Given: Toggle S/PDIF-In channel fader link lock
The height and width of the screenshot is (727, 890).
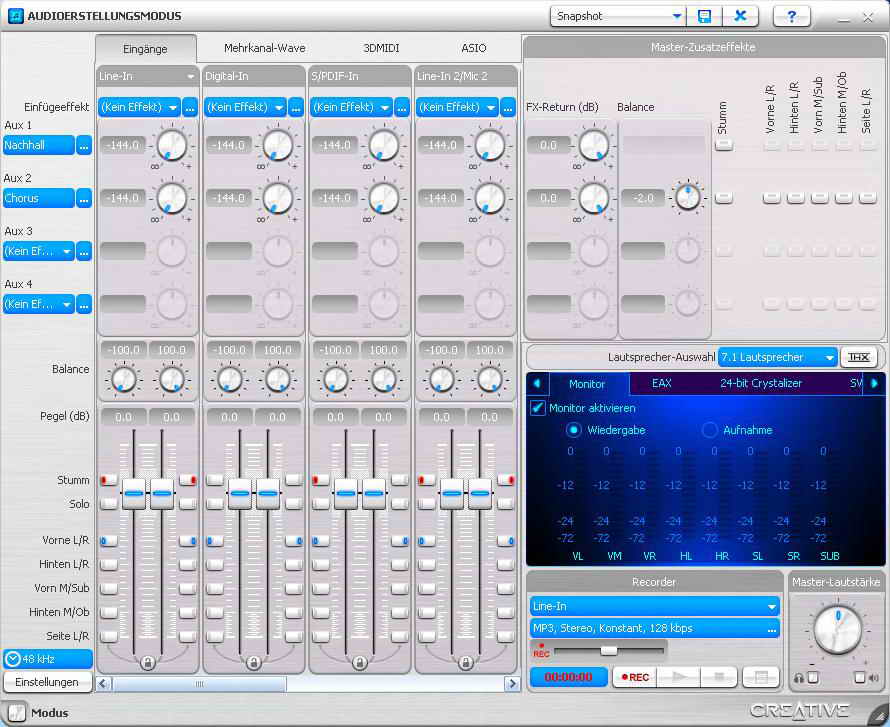Looking at the screenshot, I should tap(359, 662).
